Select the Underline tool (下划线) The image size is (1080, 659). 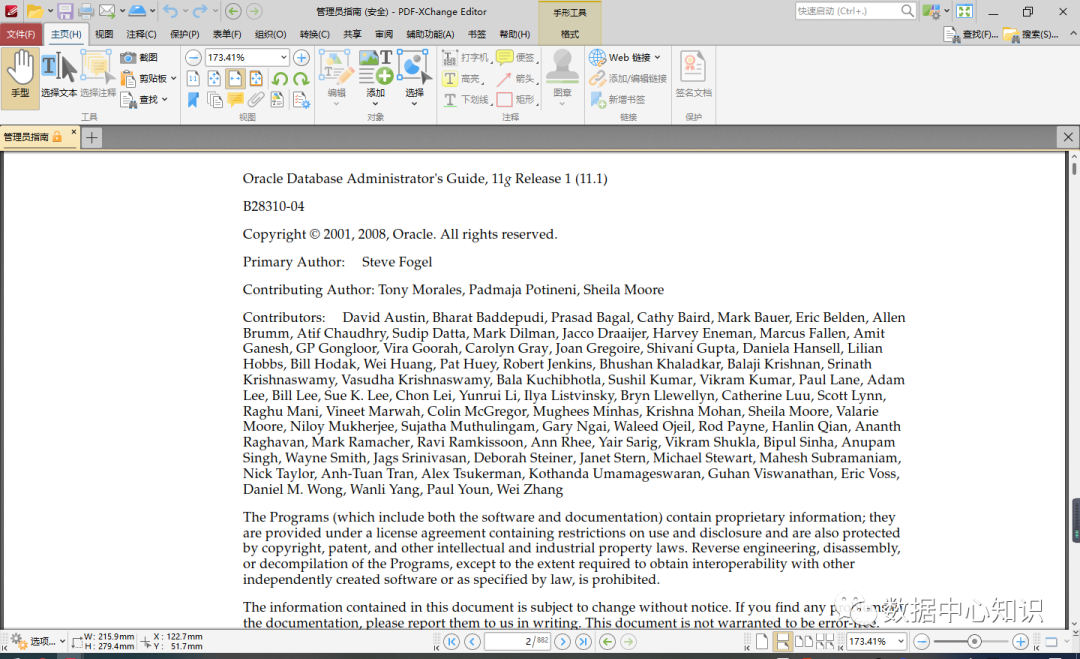466,100
